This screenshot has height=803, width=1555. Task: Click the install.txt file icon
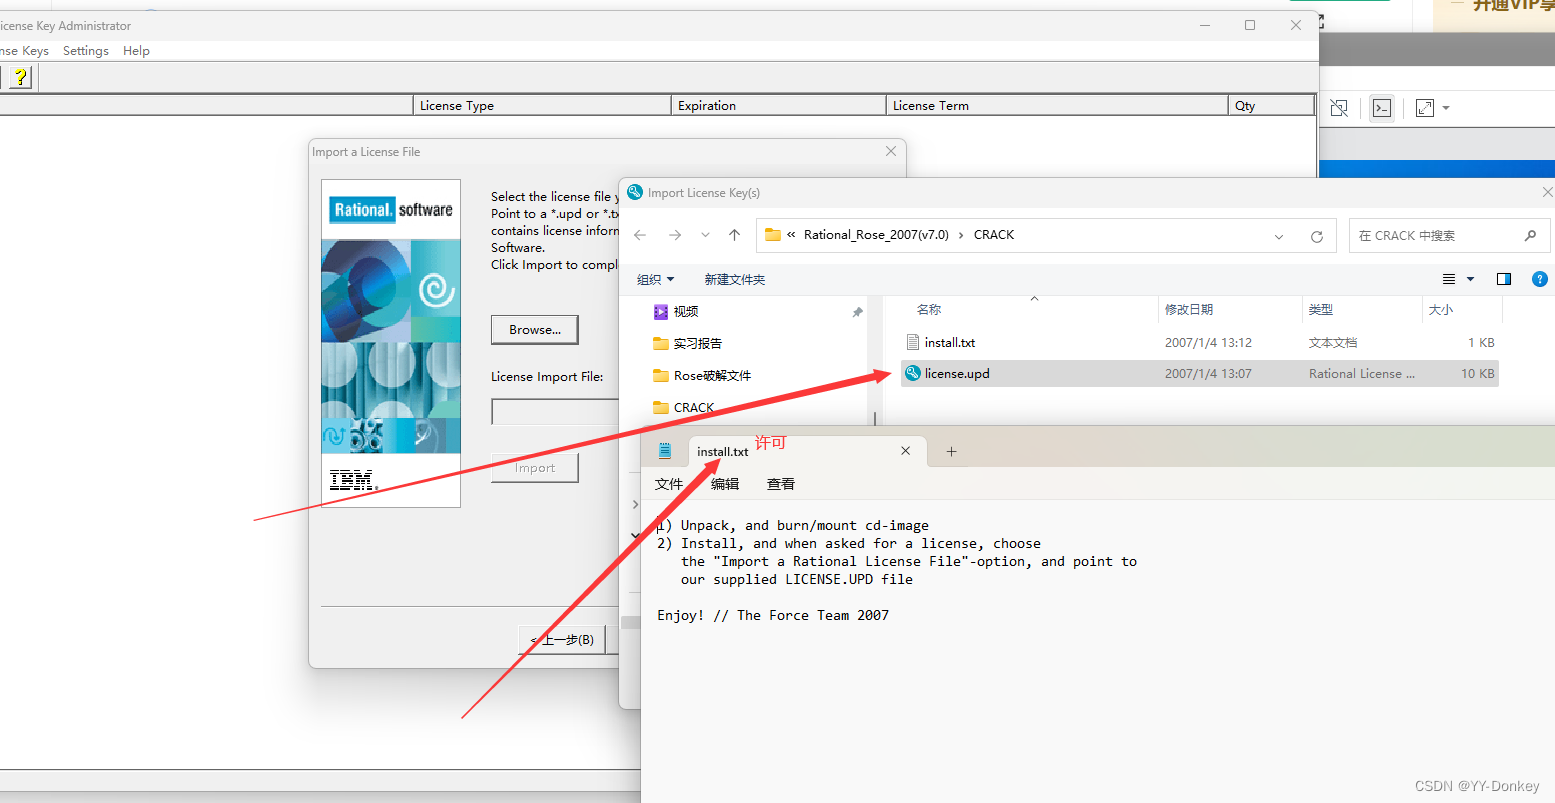click(912, 342)
